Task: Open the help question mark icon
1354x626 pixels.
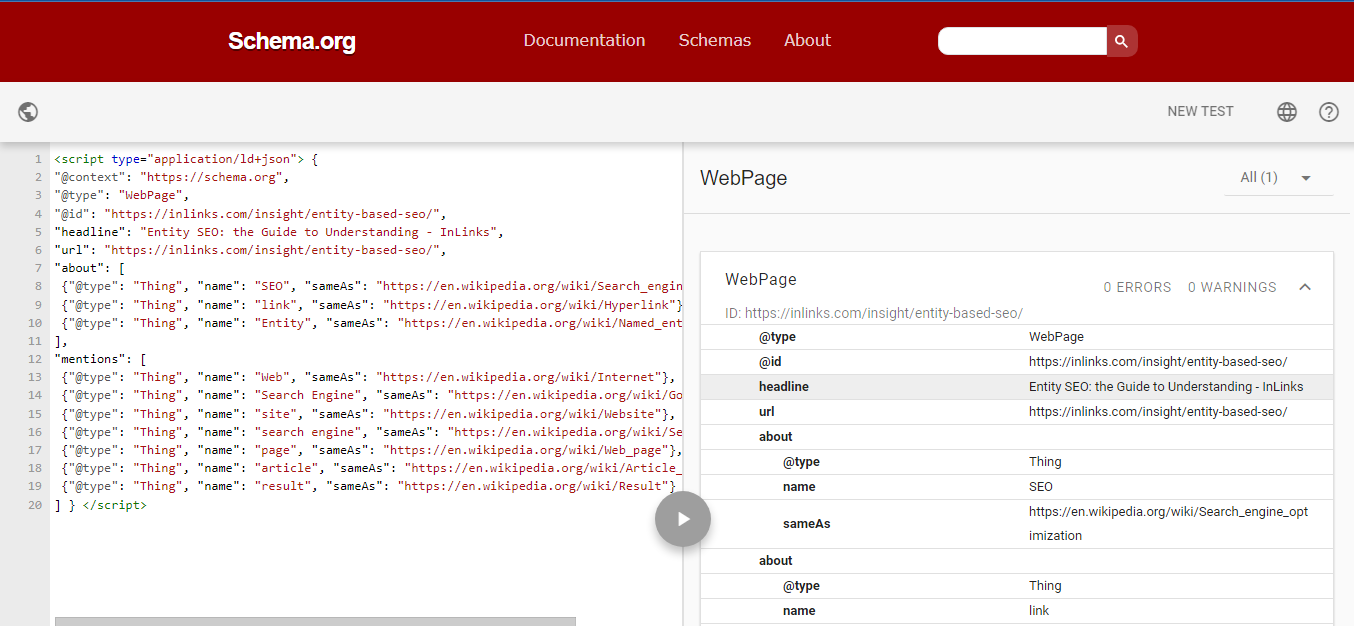Action: pos(1329,112)
